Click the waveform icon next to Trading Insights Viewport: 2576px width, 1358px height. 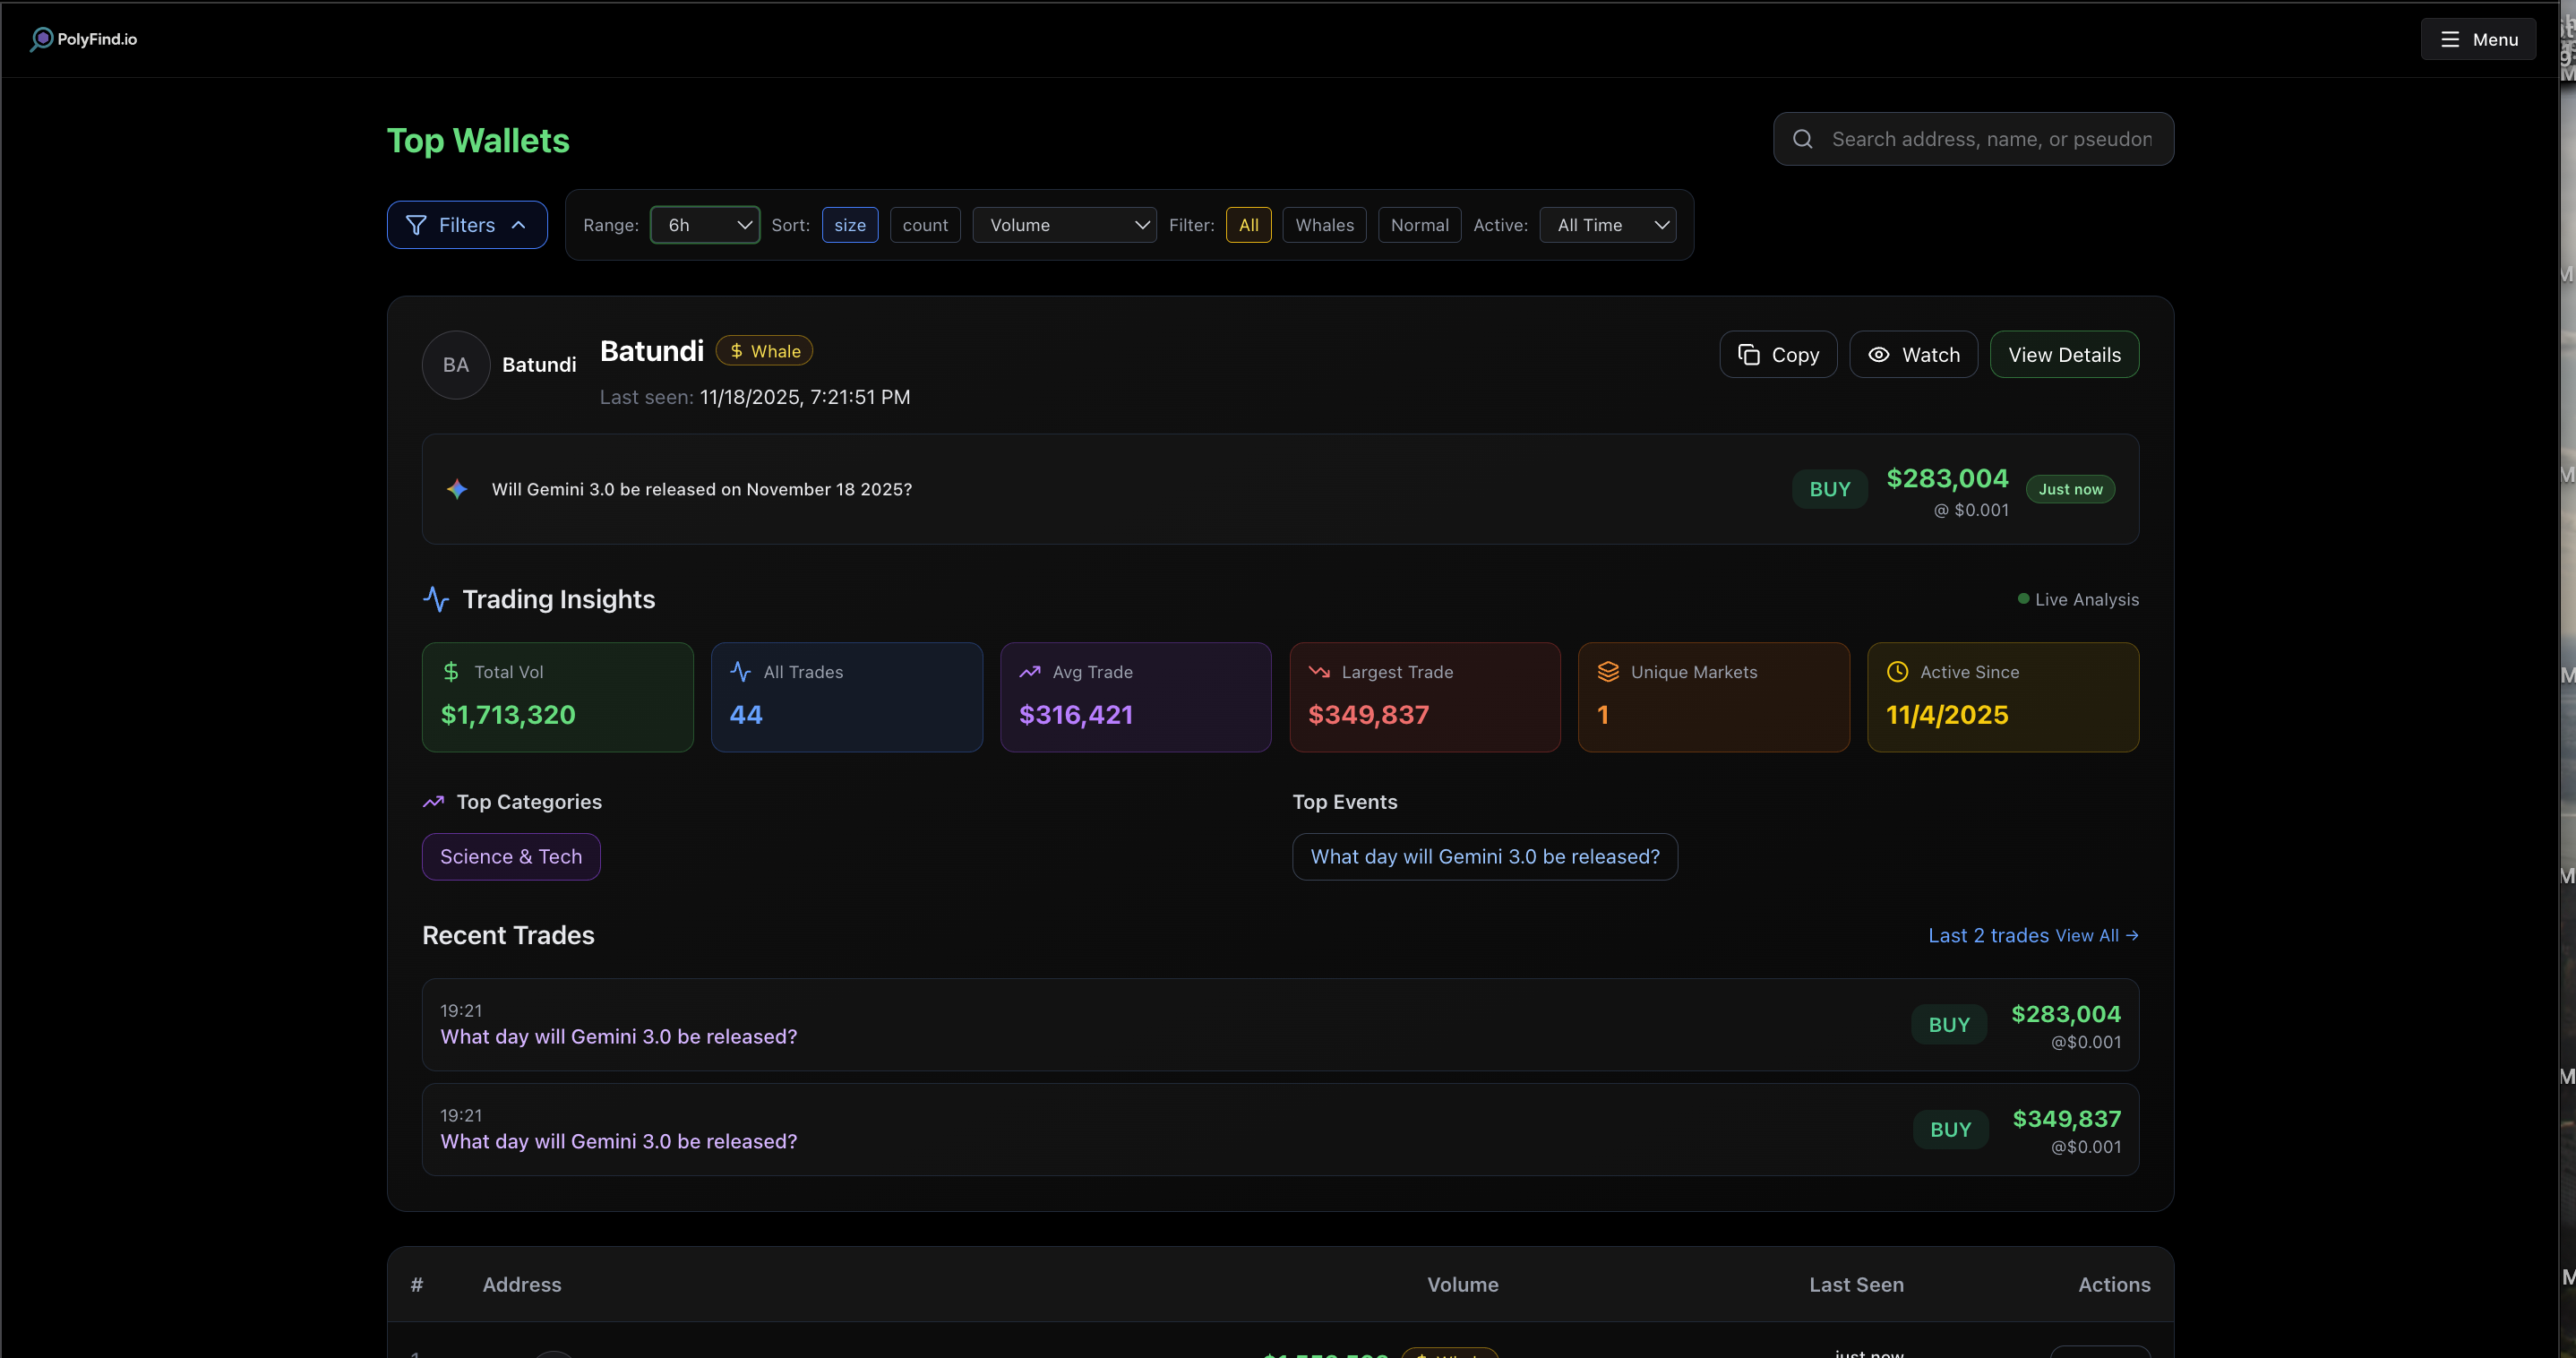(x=436, y=599)
